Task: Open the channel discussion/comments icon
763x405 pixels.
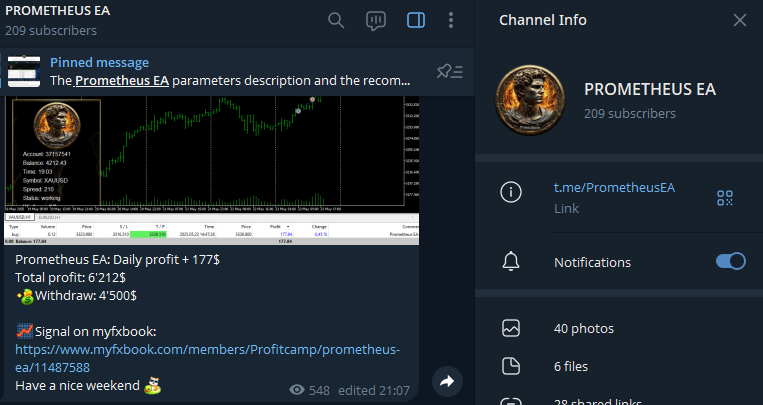Action: [376, 20]
